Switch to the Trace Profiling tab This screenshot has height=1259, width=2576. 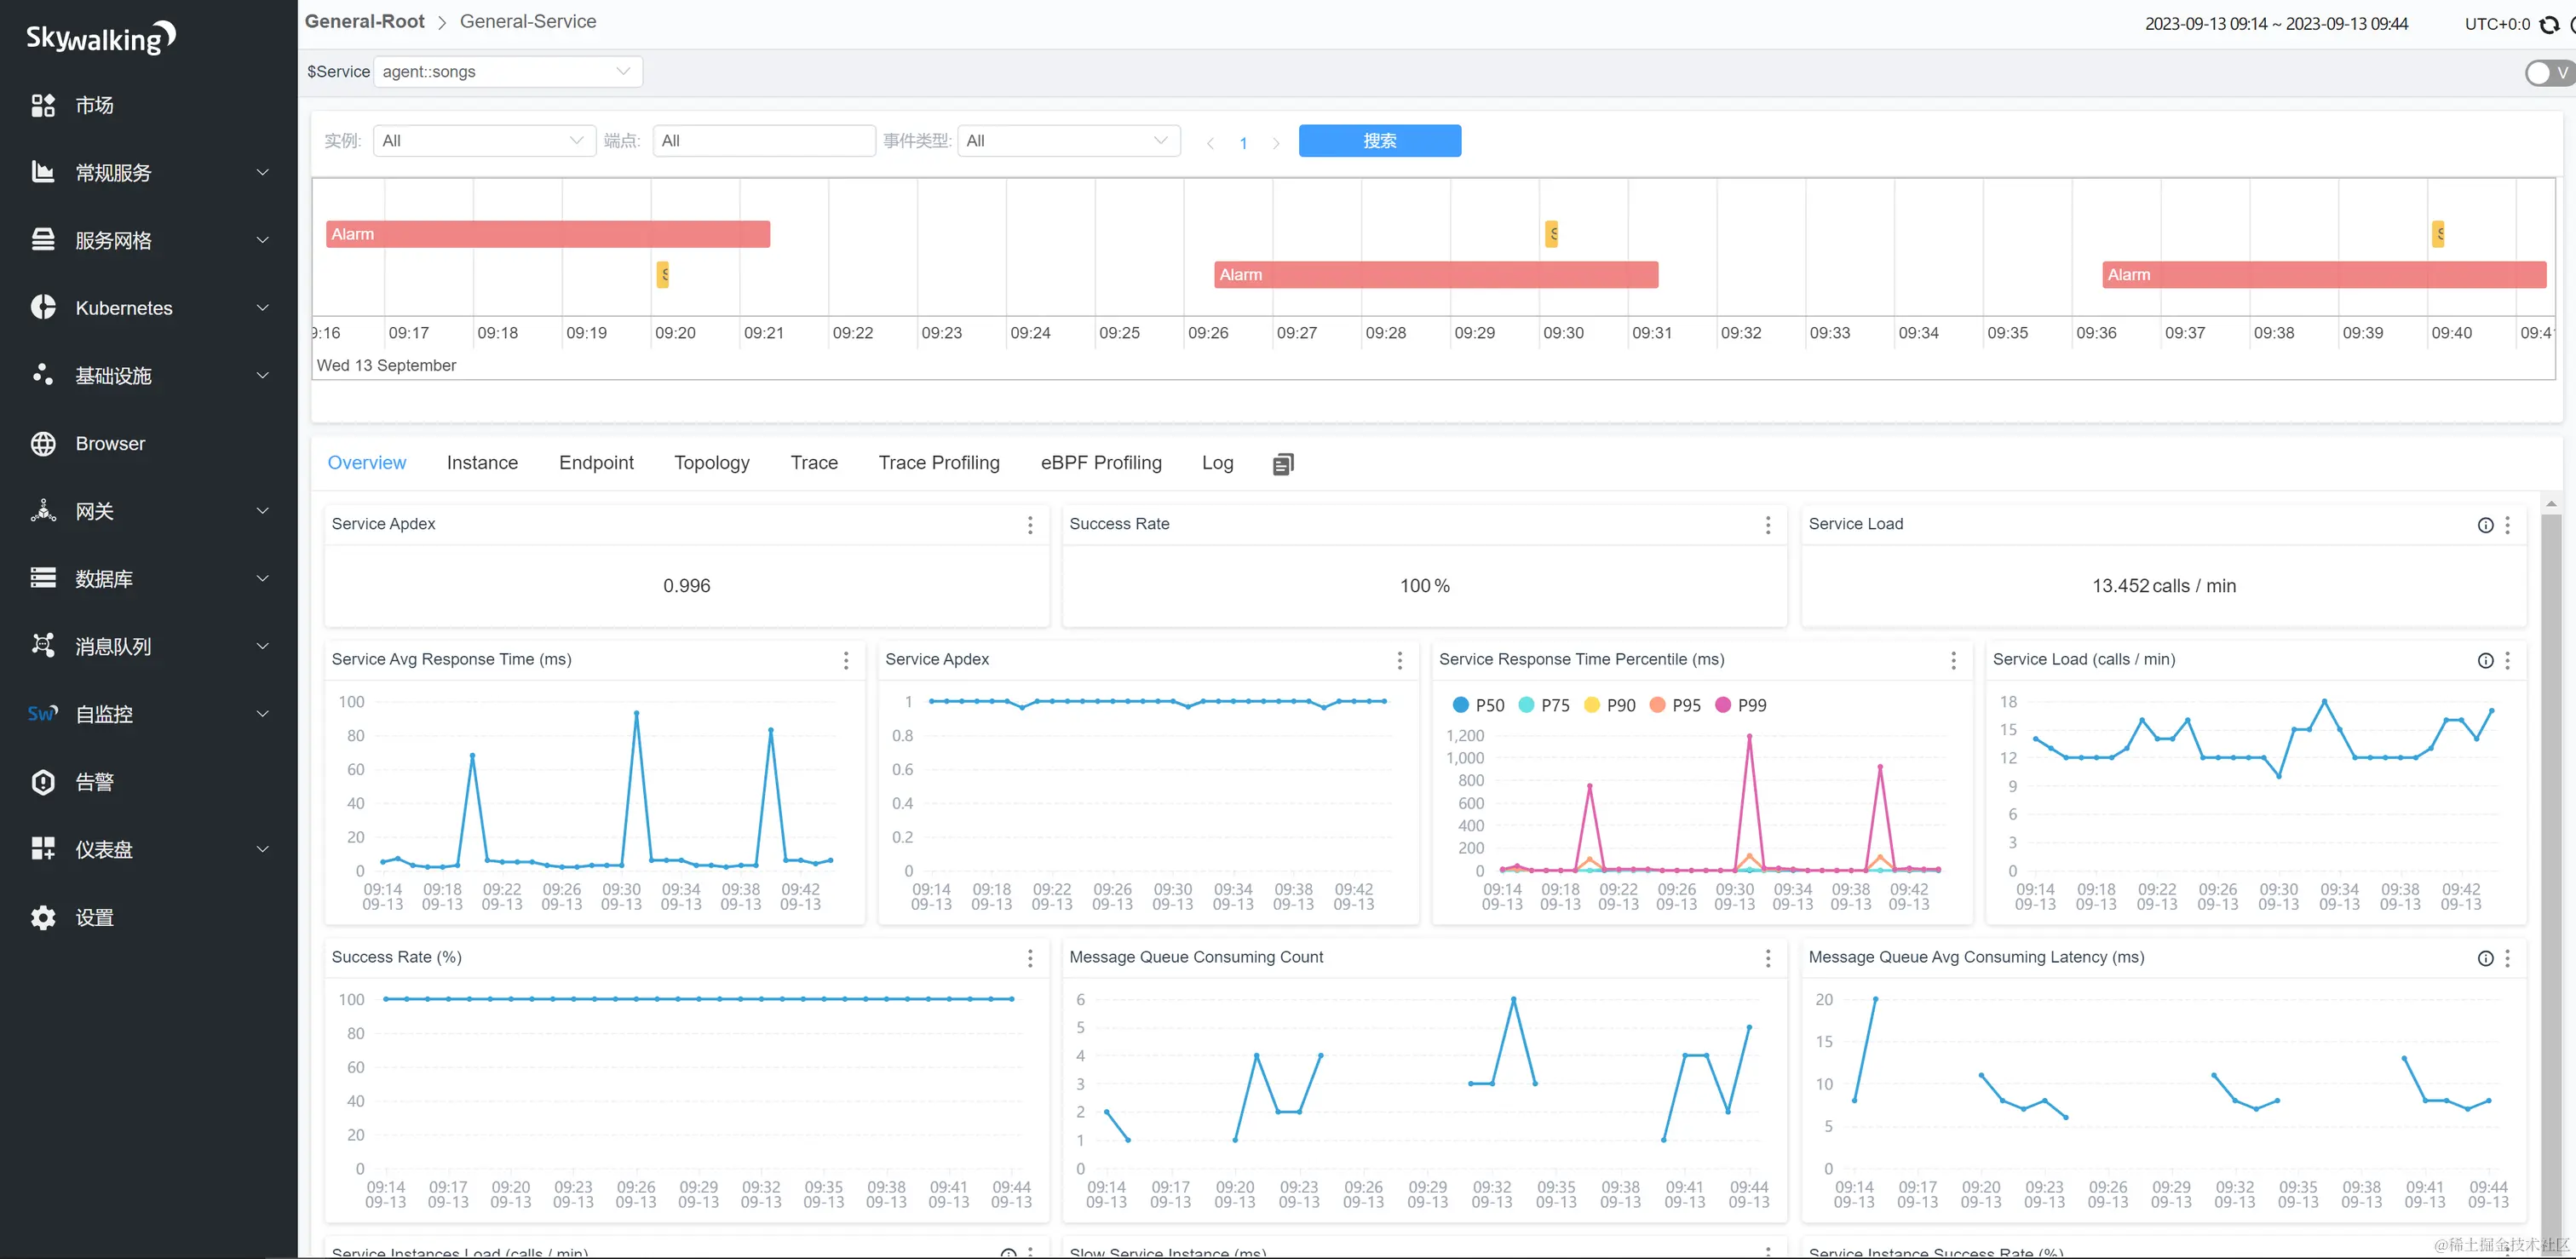point(938,463)
